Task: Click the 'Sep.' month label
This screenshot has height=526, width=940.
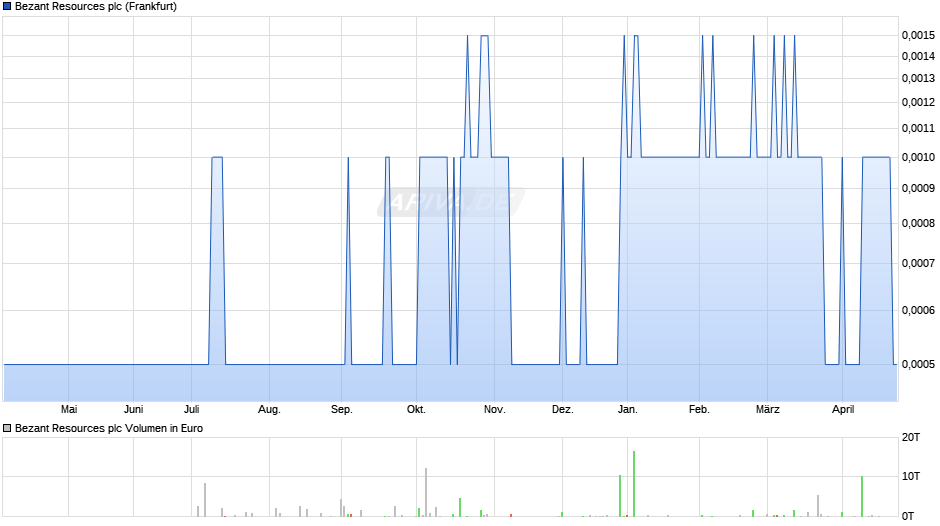Action: (x=342, y=410)
